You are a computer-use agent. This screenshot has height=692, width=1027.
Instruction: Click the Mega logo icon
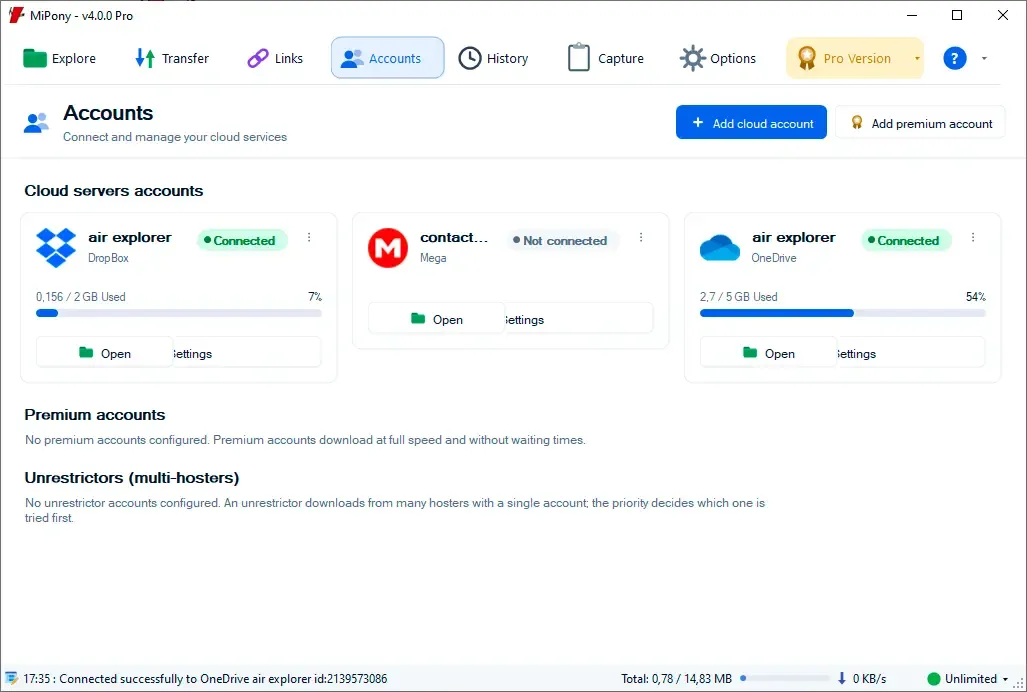[x=388, y=247]
